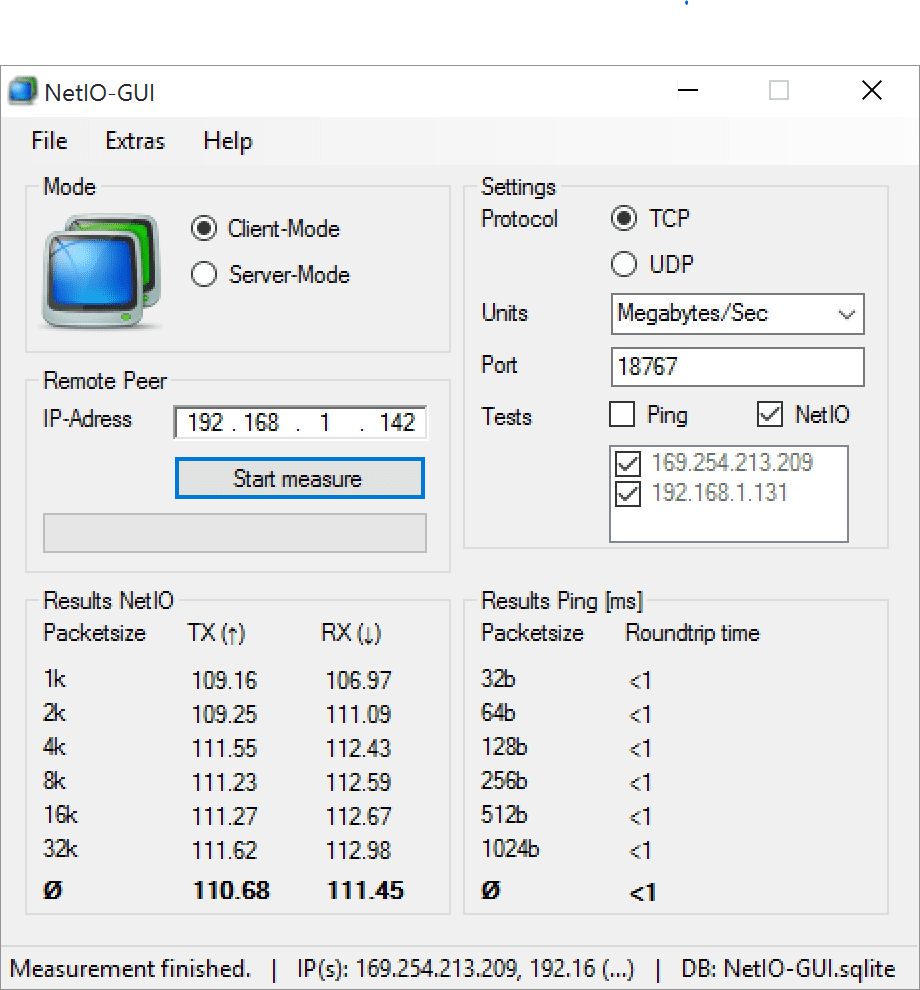Viewport: 920px width, 990px height.
Task: Click RX value 112.67 for 16k
Action: (x=359, y=816)
